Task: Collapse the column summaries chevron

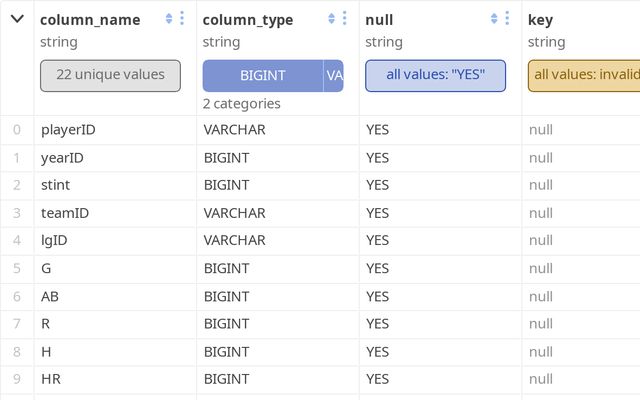Action: pyautogui.click(x=17, y=19)
